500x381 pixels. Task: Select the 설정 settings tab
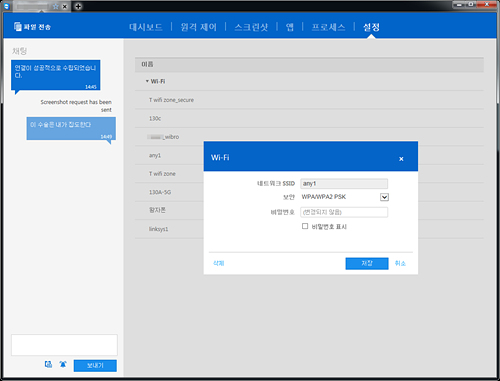pyautogui.click(x=371, y=27)
